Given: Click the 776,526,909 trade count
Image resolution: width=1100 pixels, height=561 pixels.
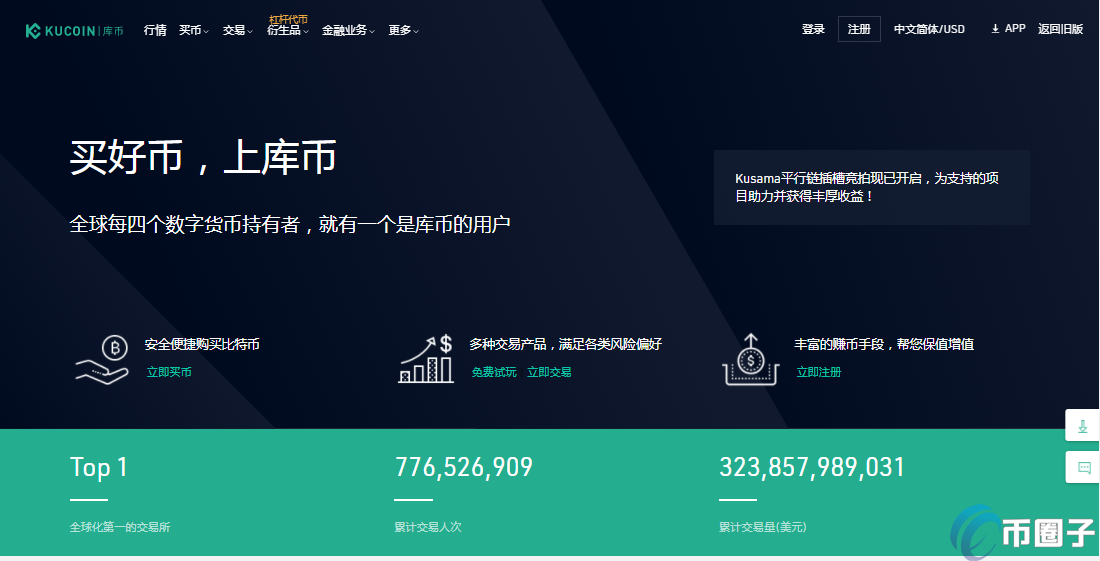Looking at the screenshot, I should coord(464,467).
